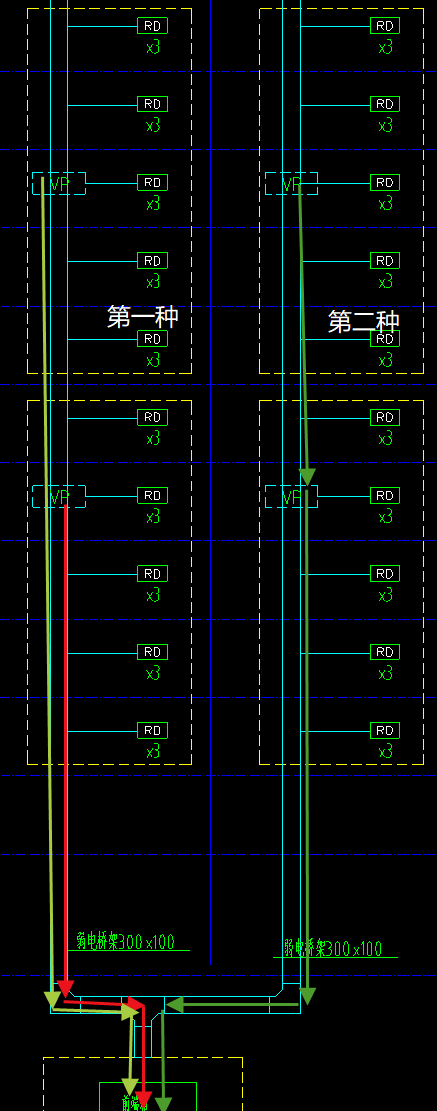The width and height of the screenshot is (437, 1111).
Task: Select RD box wired to upper VP, 第一种 scheme
Action: click(x=152, y=182)
